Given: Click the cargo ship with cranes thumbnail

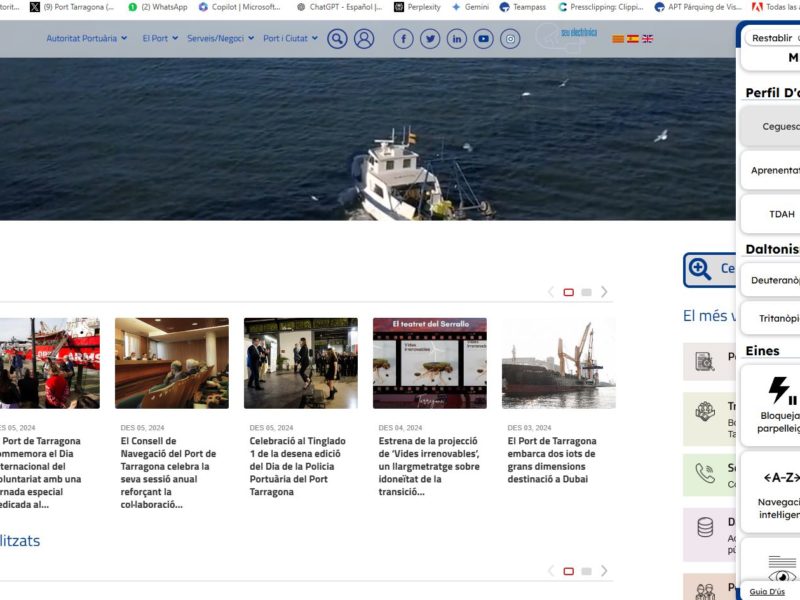Looking at the screenshot, I should 559,363.
